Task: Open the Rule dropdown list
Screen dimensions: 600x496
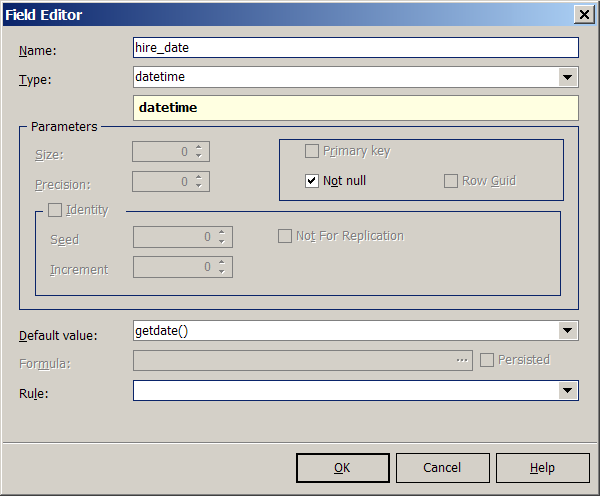Action: pyautogui.click(x=568, y=390)
